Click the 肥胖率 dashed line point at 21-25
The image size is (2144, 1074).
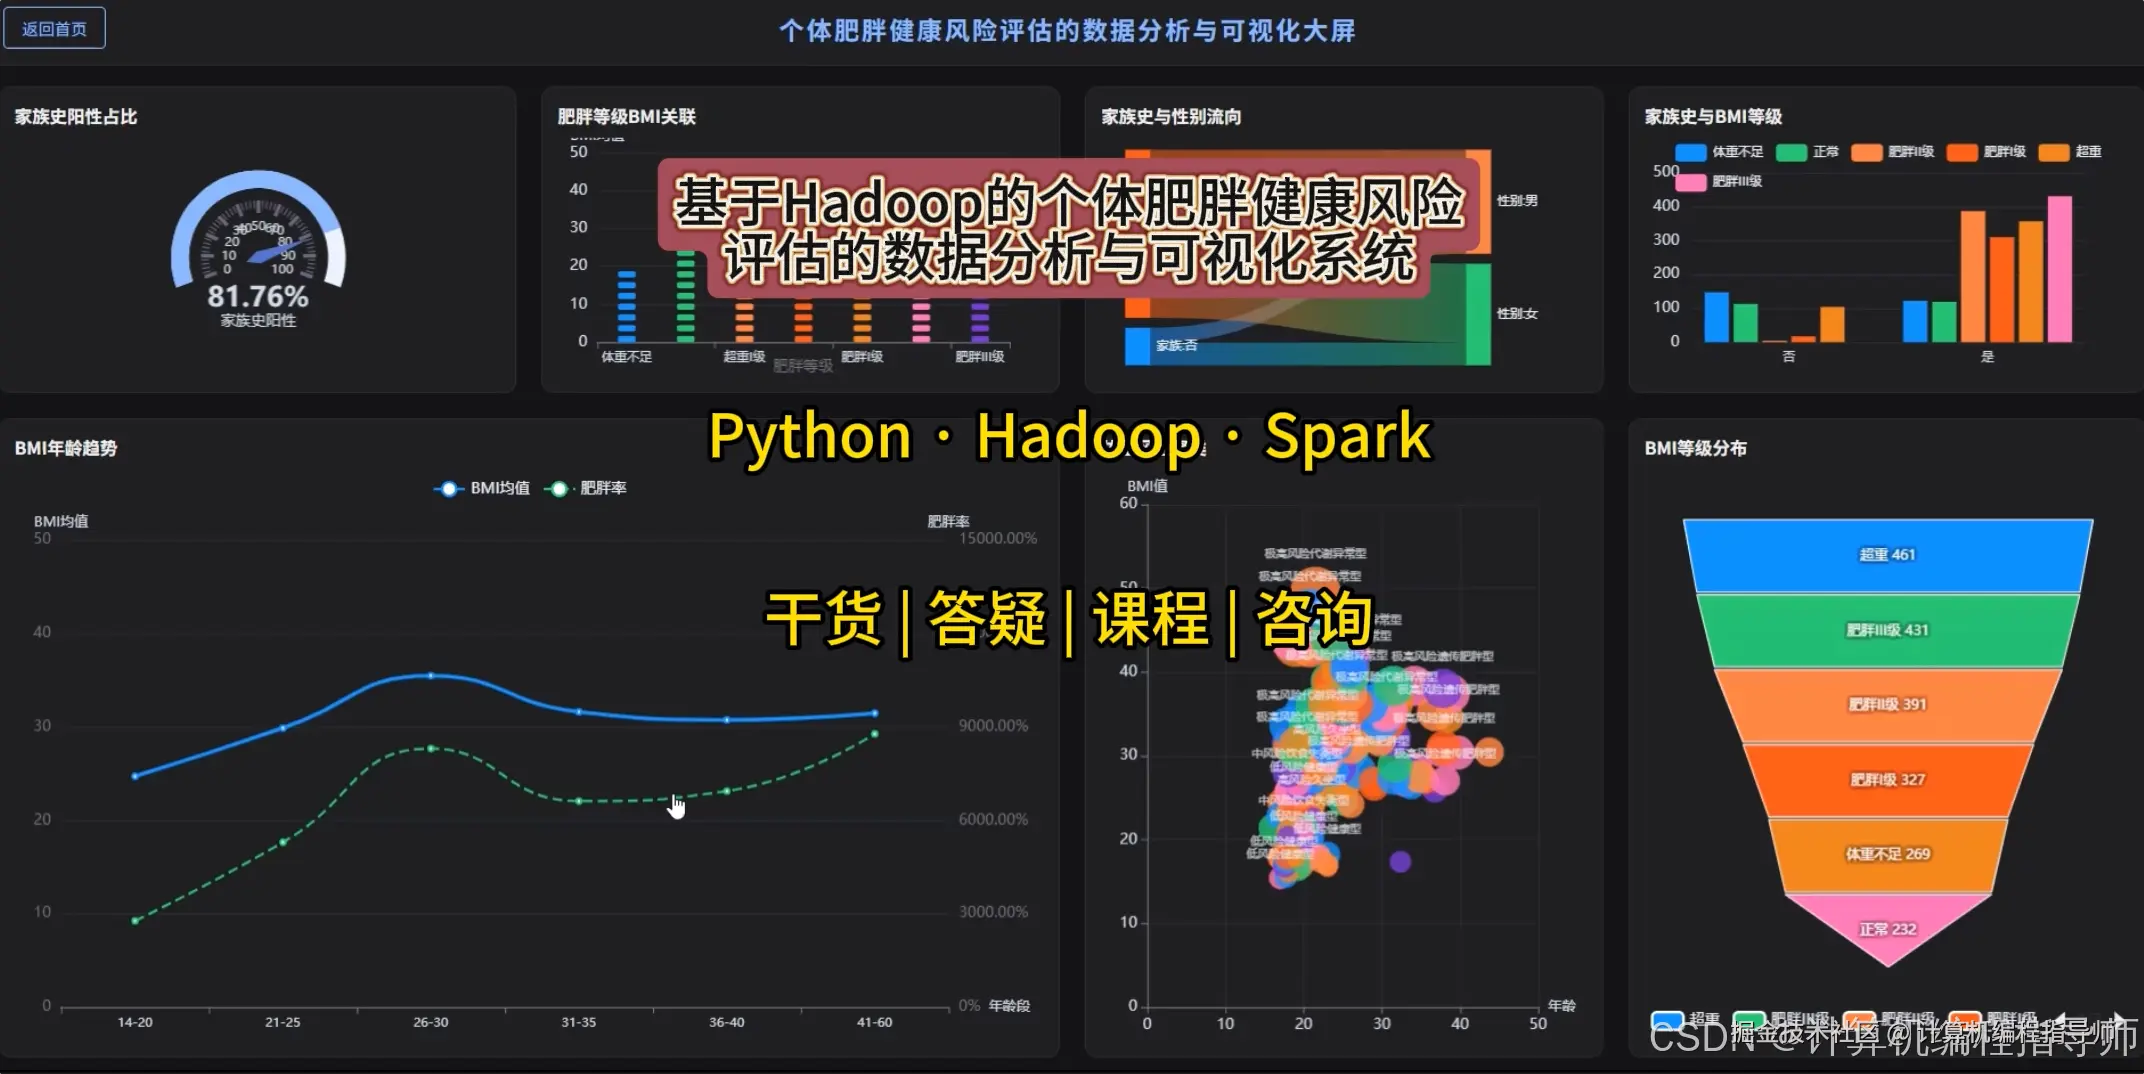click(283, 842)
